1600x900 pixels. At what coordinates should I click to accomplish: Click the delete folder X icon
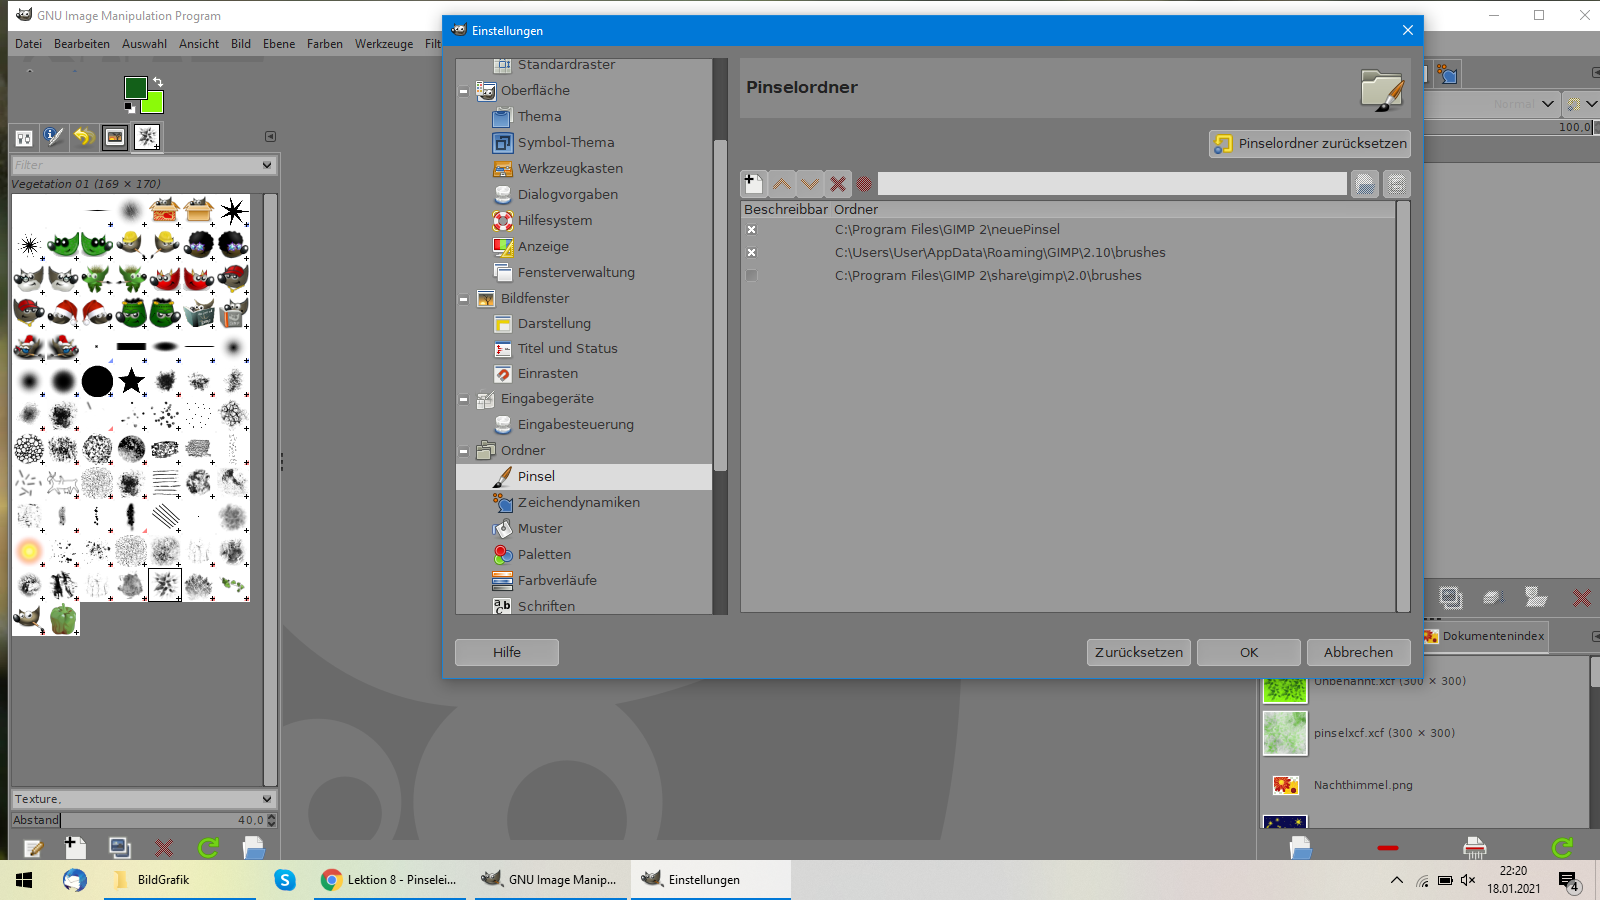pos(838,184)
